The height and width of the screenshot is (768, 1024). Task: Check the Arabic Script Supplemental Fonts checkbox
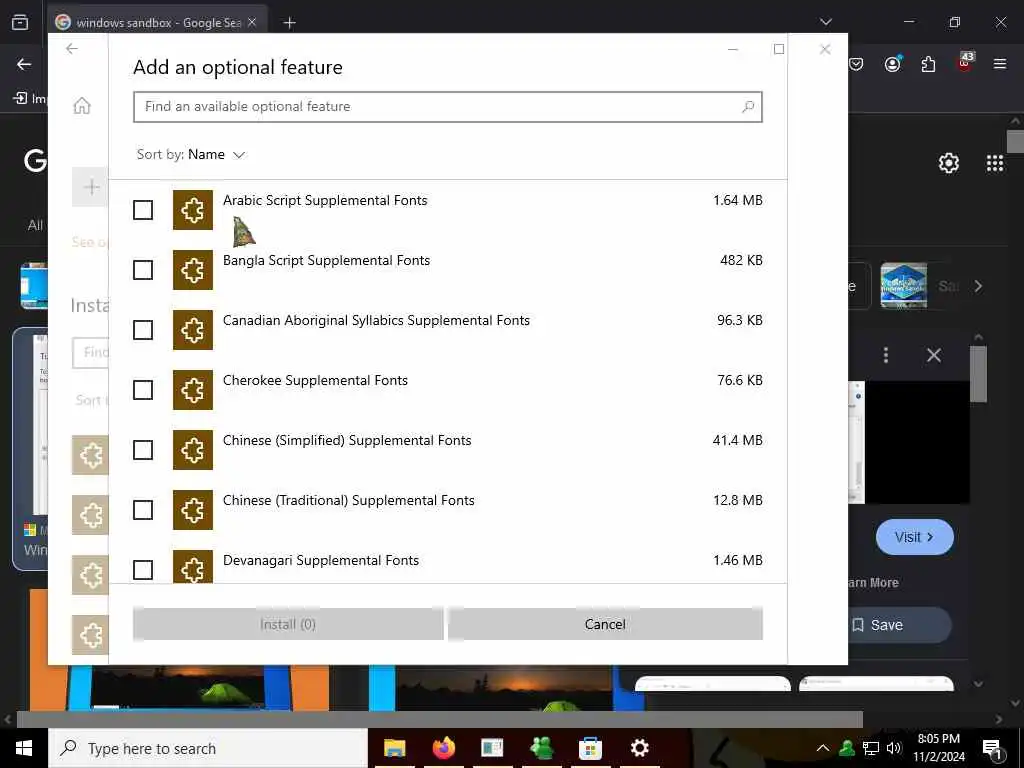143,210
